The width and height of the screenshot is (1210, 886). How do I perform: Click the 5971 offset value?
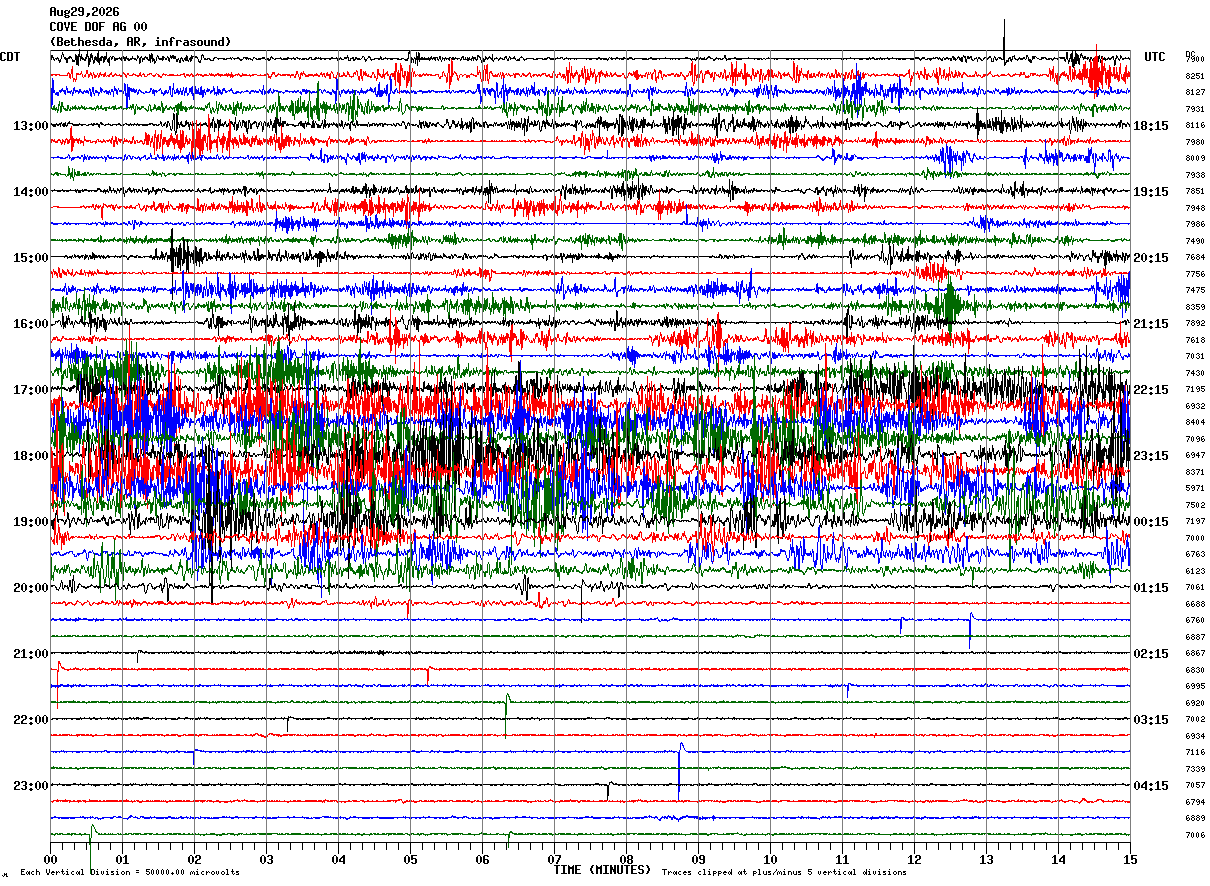[1195, 489]
